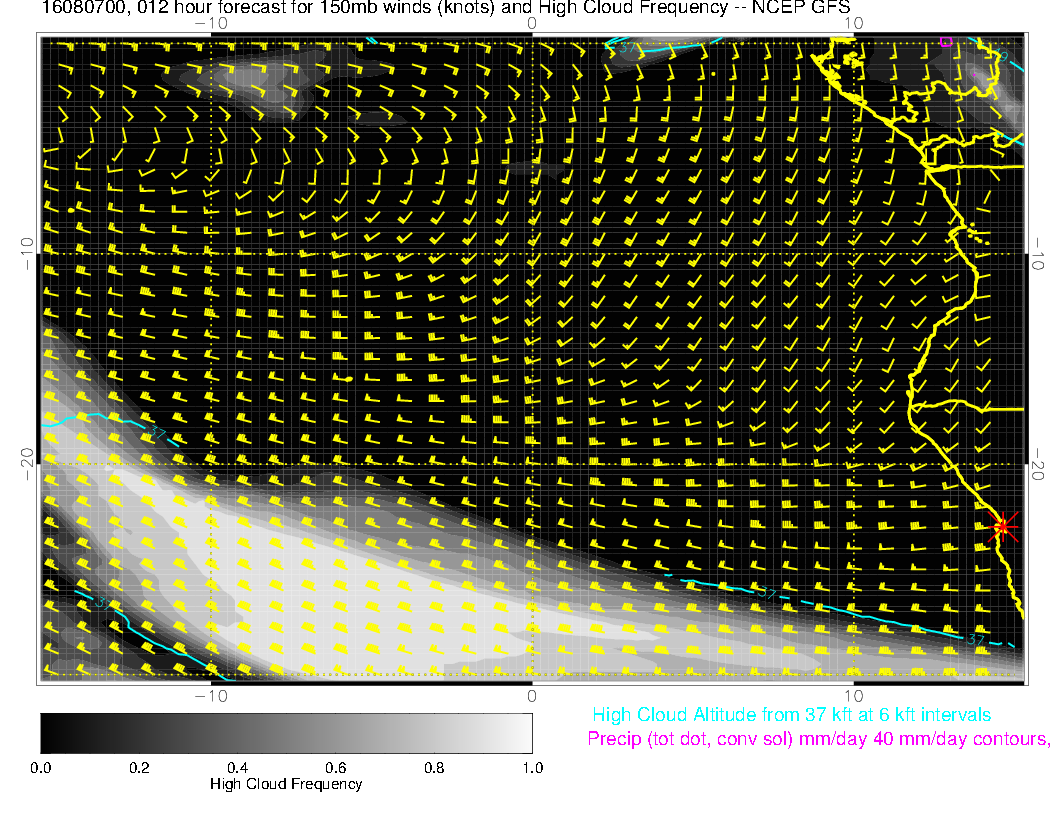Click the cyan 'High Cloud Altitude' legend text
The image size is (1056, 816).
pyautogui.click(x=791, y=715)
